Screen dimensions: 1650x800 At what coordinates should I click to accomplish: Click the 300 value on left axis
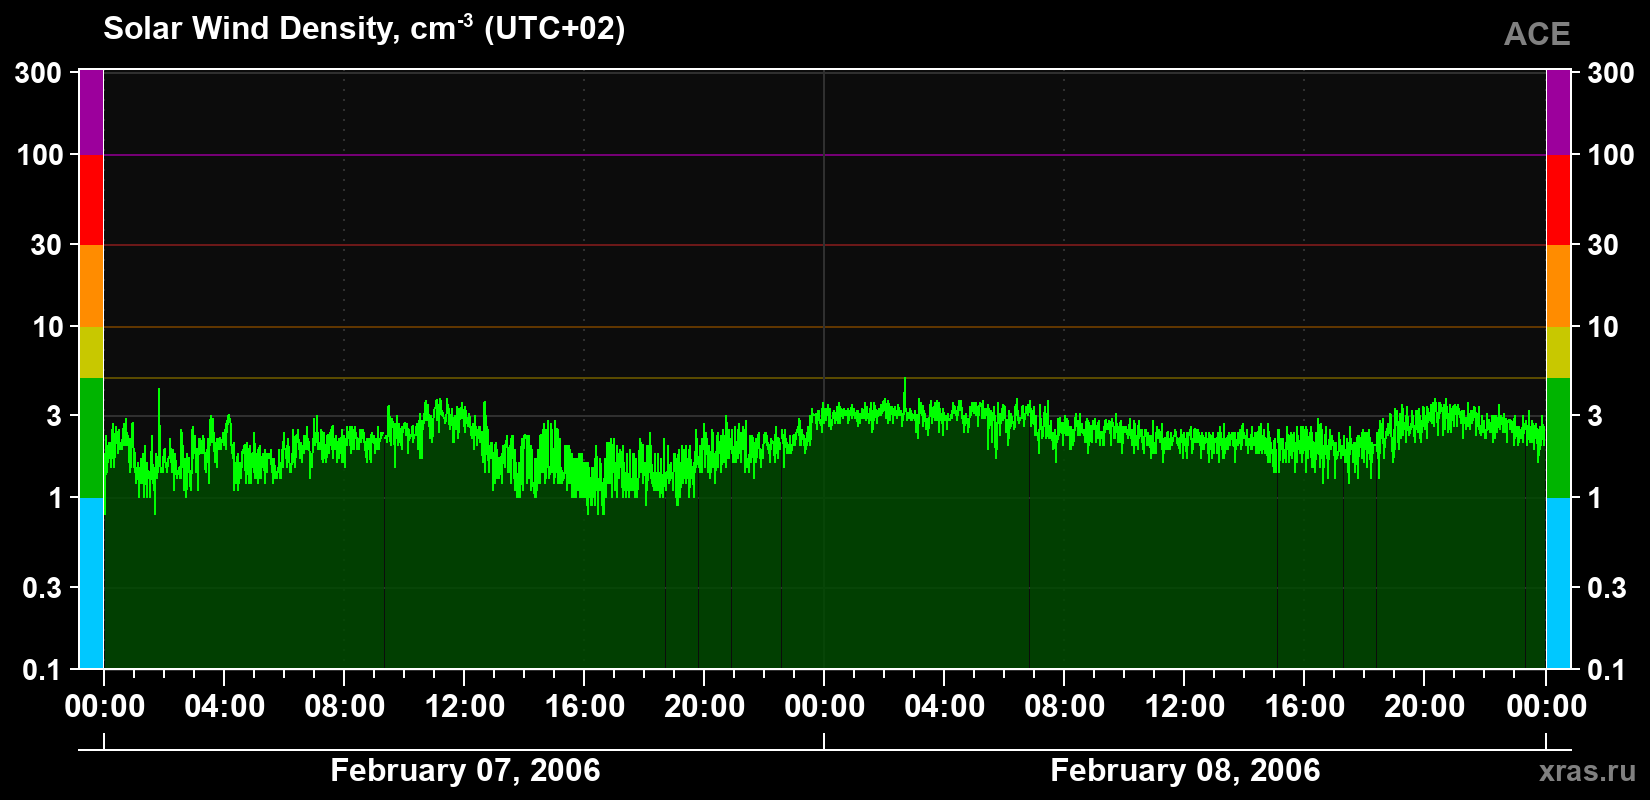coord(40,72)
